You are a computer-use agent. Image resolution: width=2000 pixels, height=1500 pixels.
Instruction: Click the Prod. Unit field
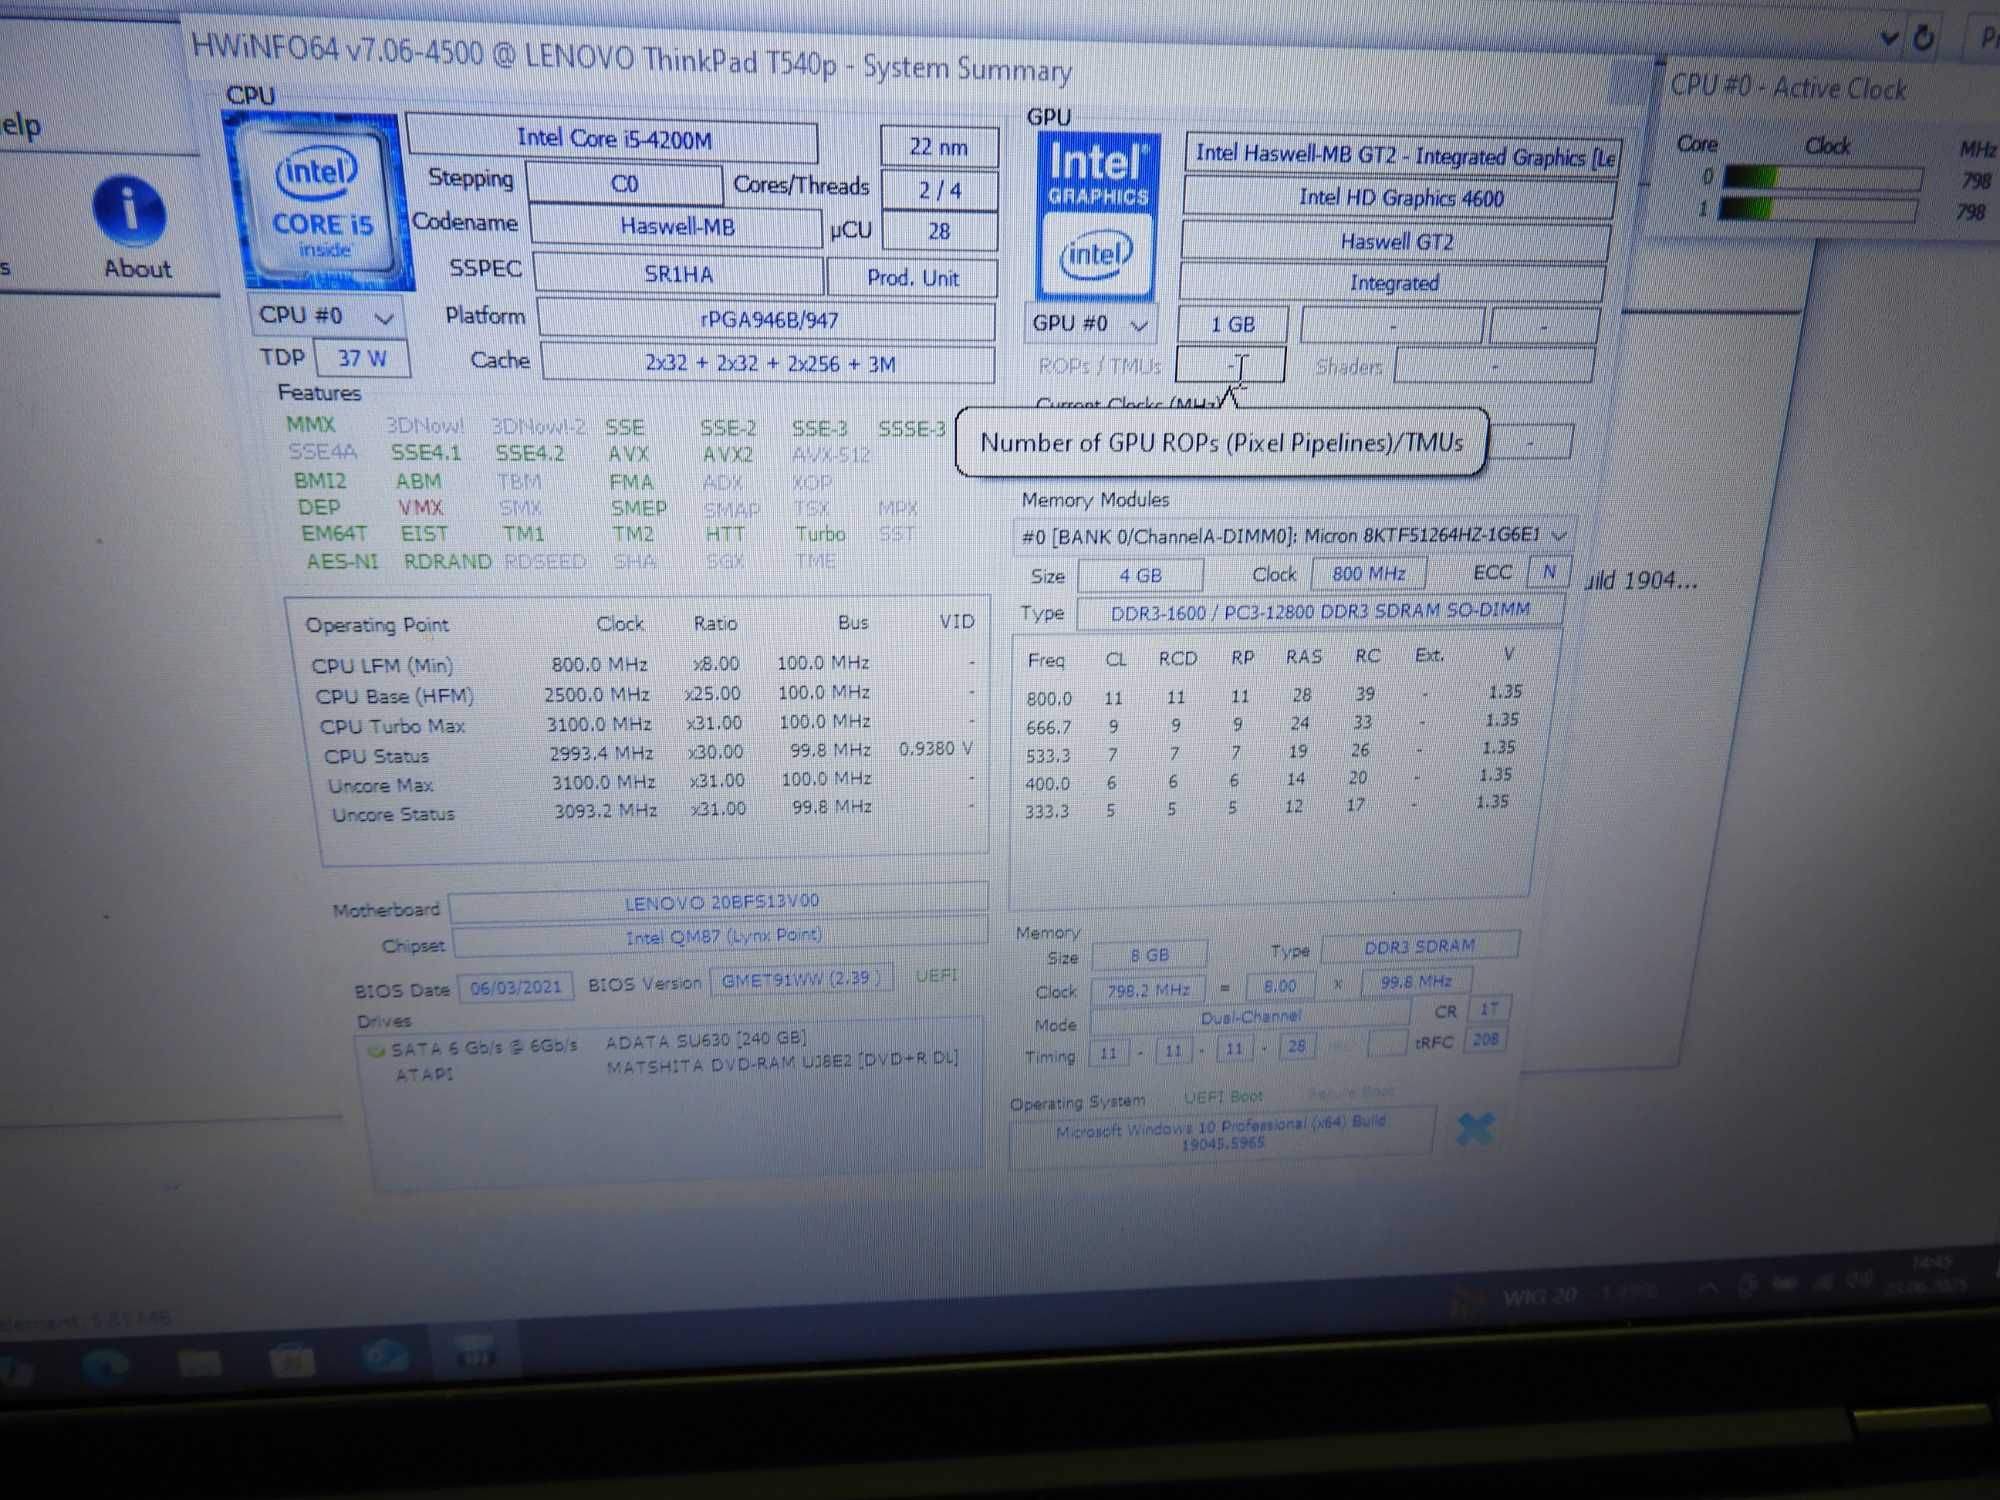(912, 278)
